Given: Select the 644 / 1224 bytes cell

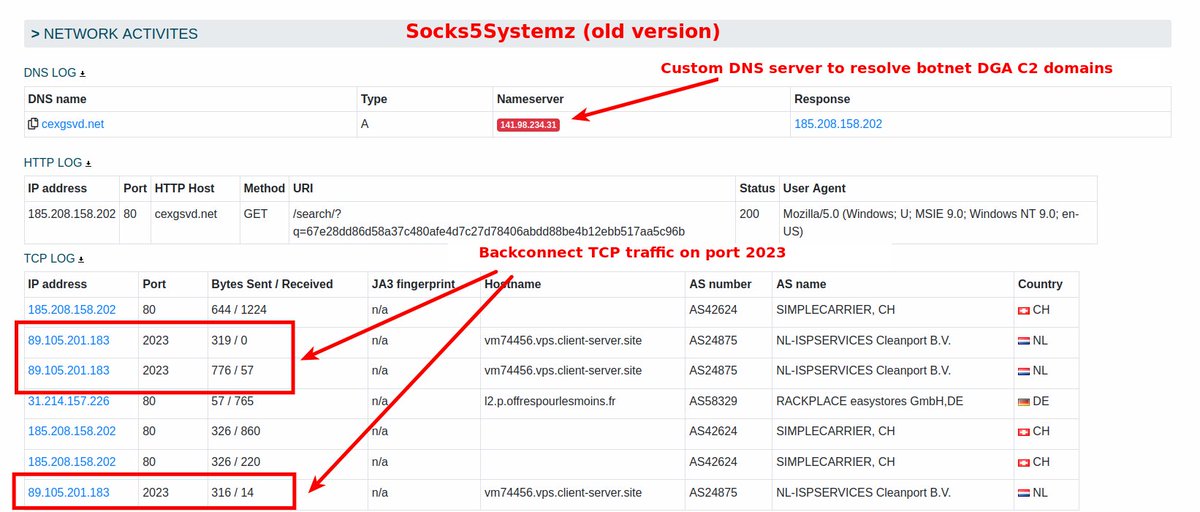Looking at the screenshot, I should pos(239,310).
